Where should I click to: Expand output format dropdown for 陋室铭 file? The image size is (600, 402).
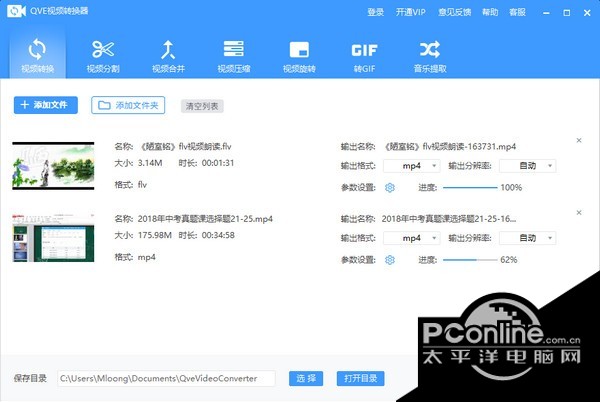coord(412,166)
